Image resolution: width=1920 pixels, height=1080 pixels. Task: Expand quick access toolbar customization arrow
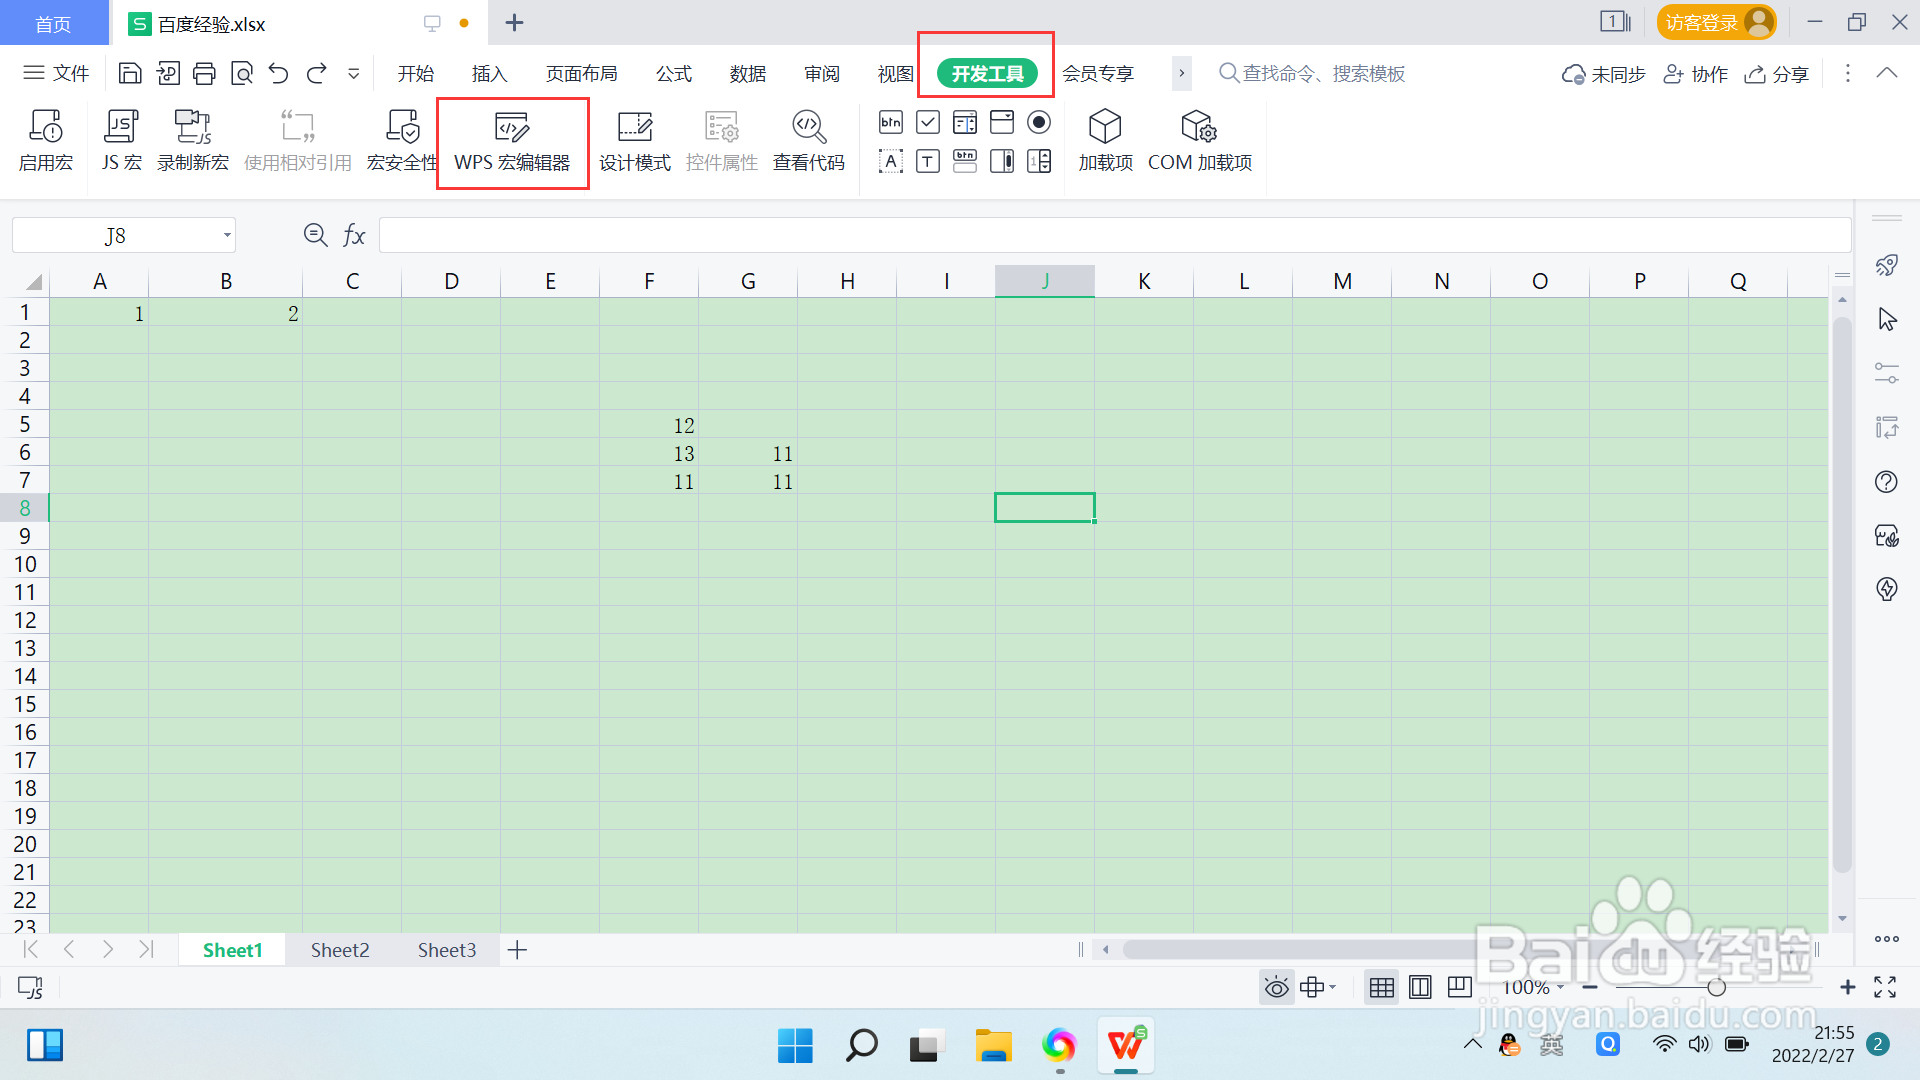click(x=353, y=73)
